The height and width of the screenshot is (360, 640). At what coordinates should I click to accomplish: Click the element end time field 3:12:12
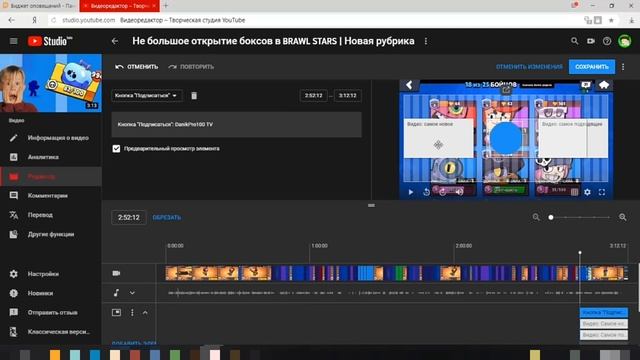click(347, 96)
